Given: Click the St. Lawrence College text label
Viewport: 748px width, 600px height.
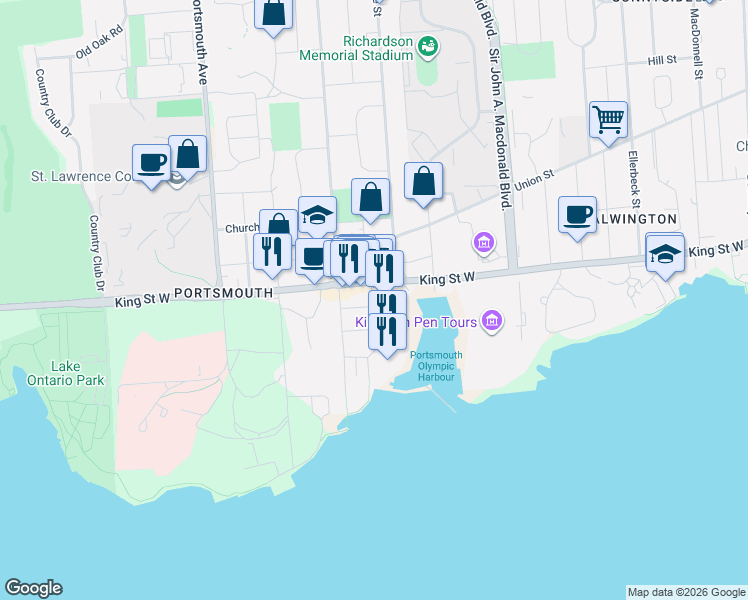Looking at the screenshot, I should (81, 176).
